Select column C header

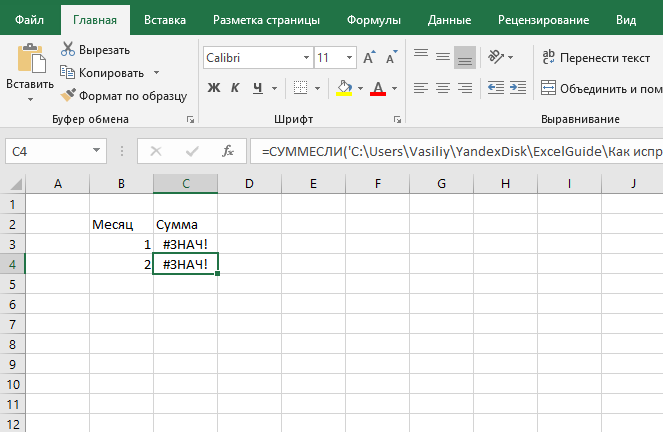[x=186, y=183]
